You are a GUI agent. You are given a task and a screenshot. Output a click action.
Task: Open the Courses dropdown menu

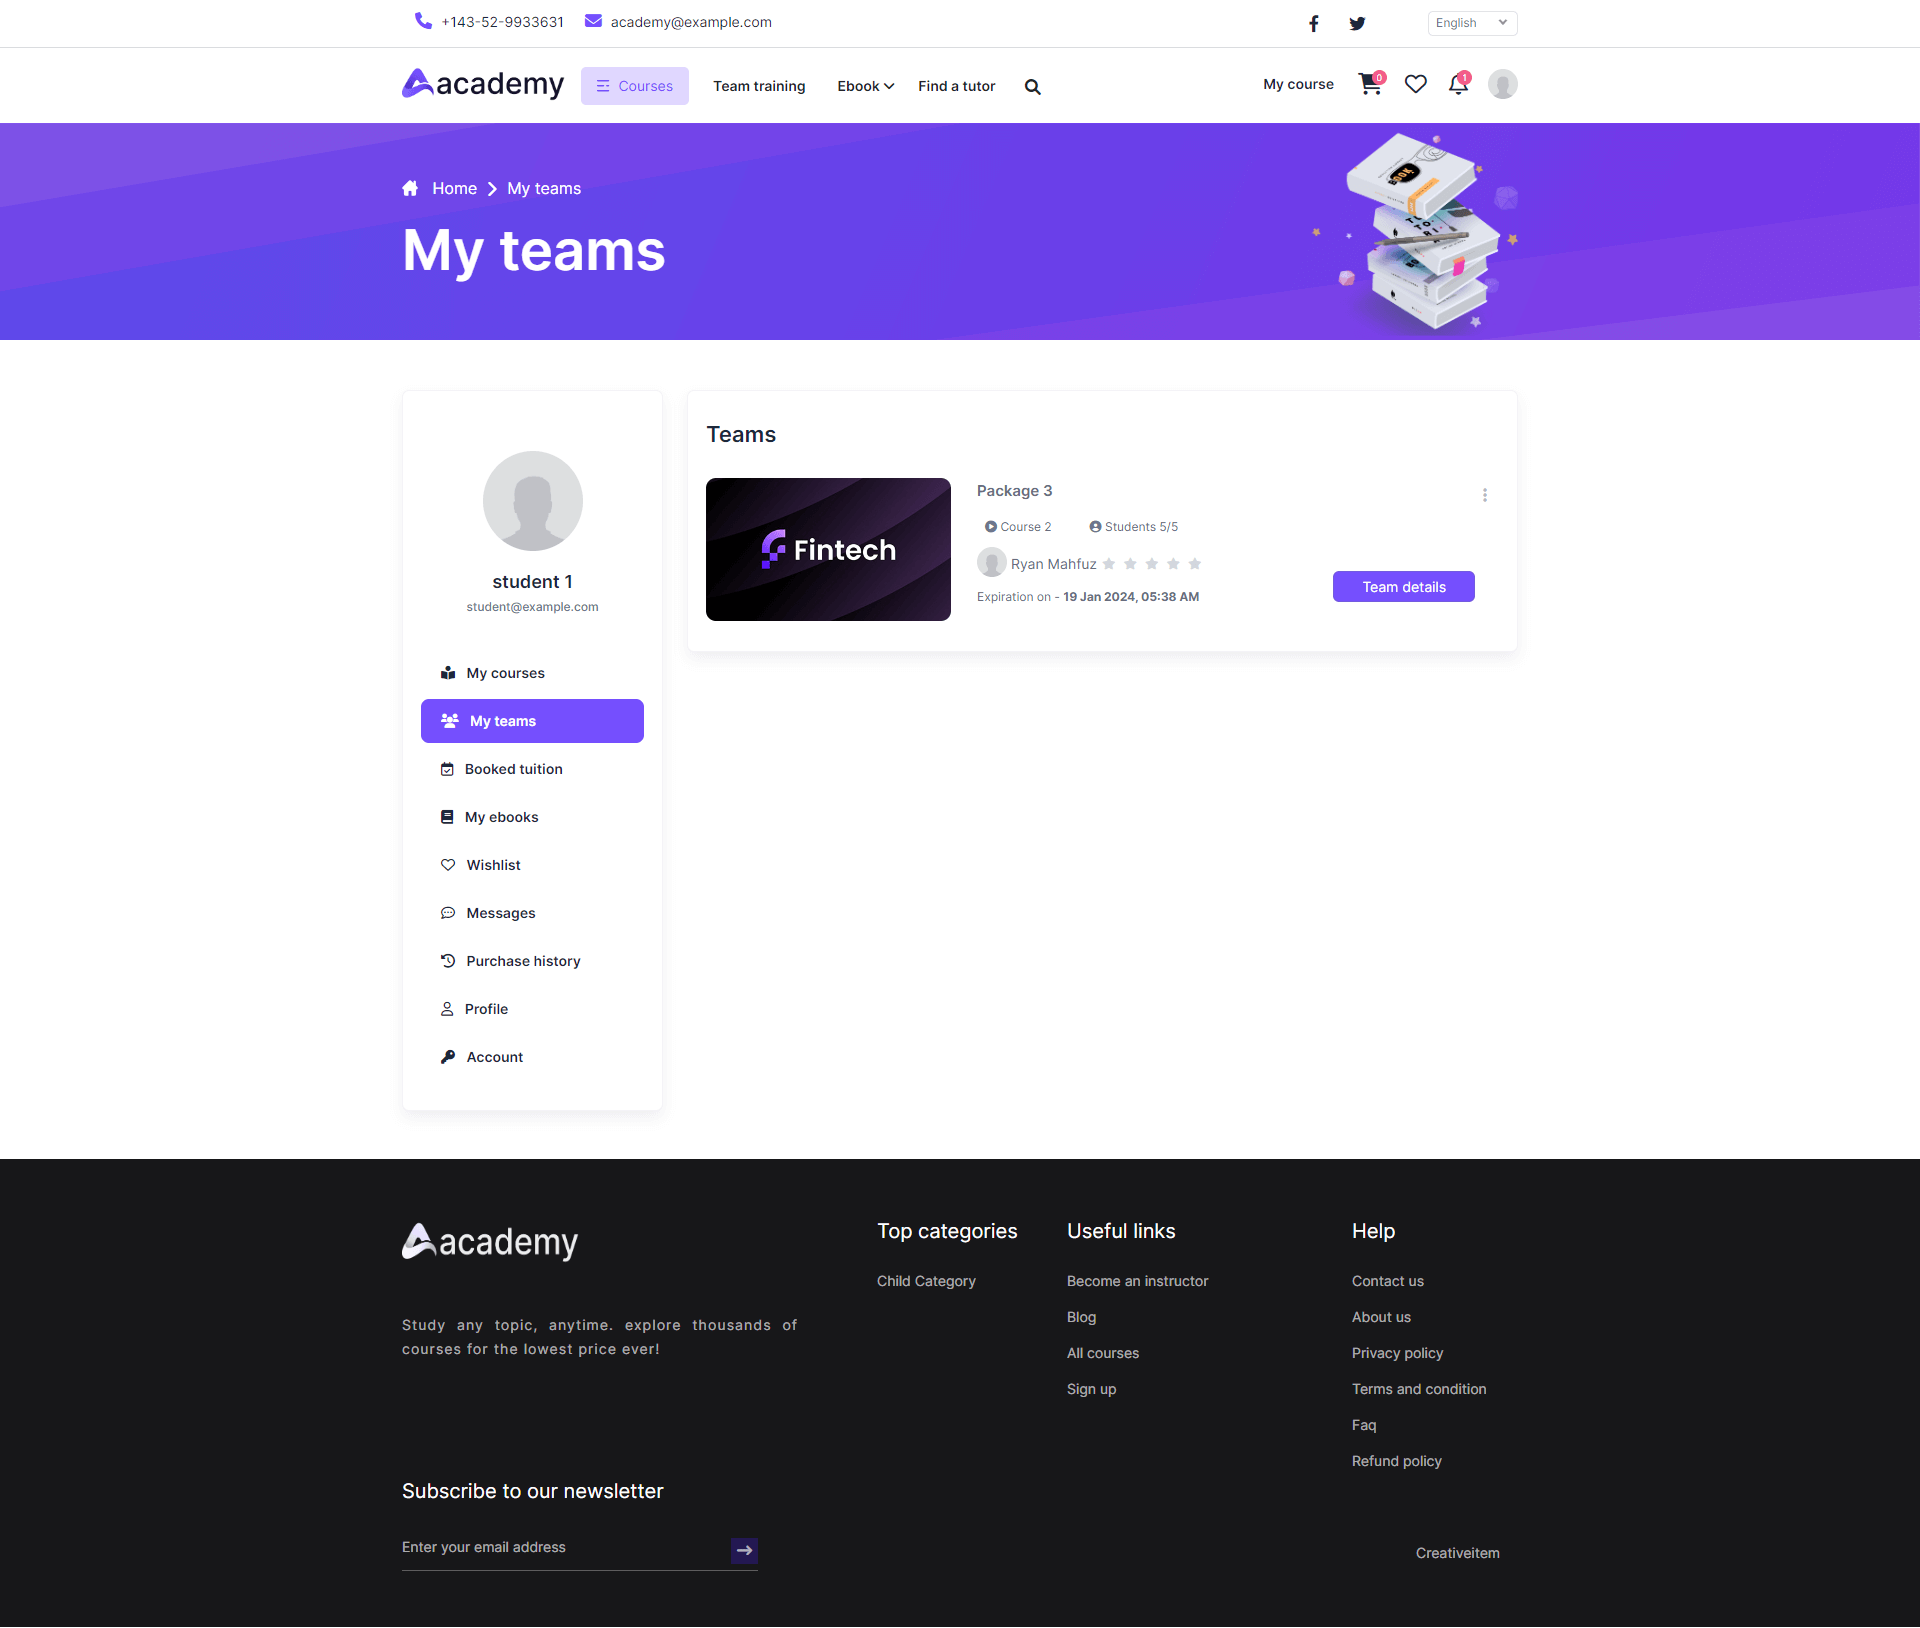635,86
